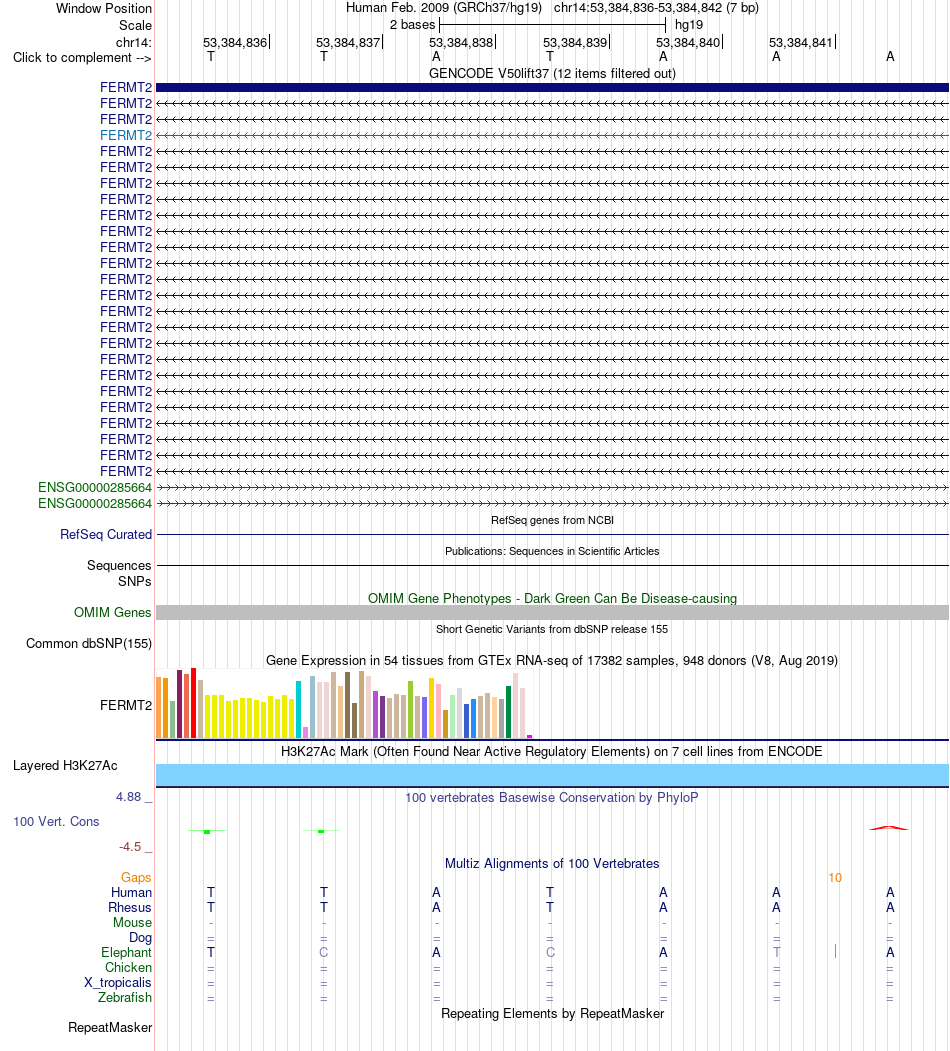Open 'Multiz Alignments of 100 Vertebrates' title
Viewport: 950px width, 1051px height.
[552, 864]
